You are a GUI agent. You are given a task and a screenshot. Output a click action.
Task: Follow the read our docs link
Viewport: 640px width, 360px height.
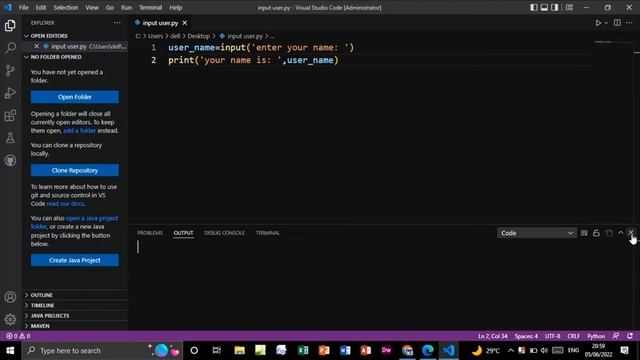[65, 203]
